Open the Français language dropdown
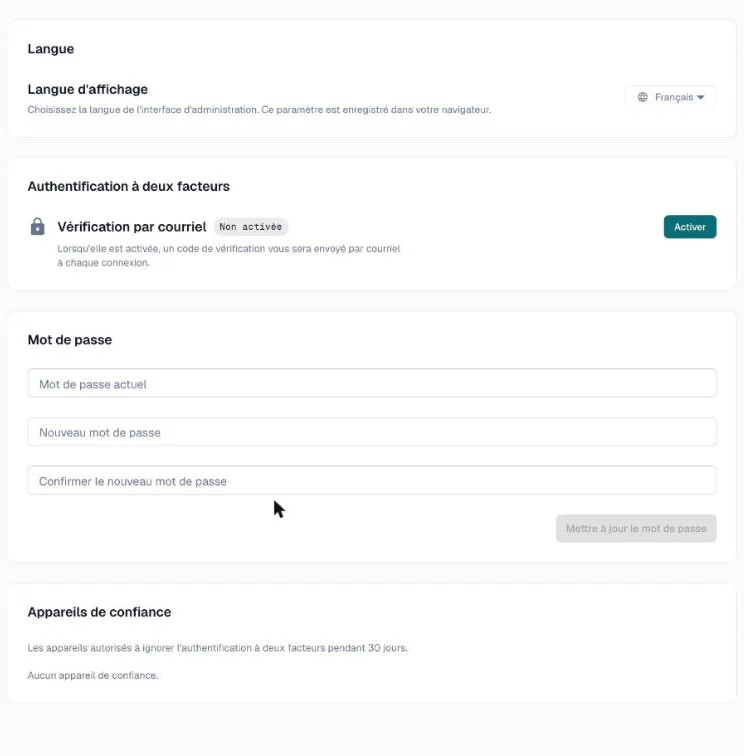744x756 pixels. pyautogui.click(x=670, y=97)
